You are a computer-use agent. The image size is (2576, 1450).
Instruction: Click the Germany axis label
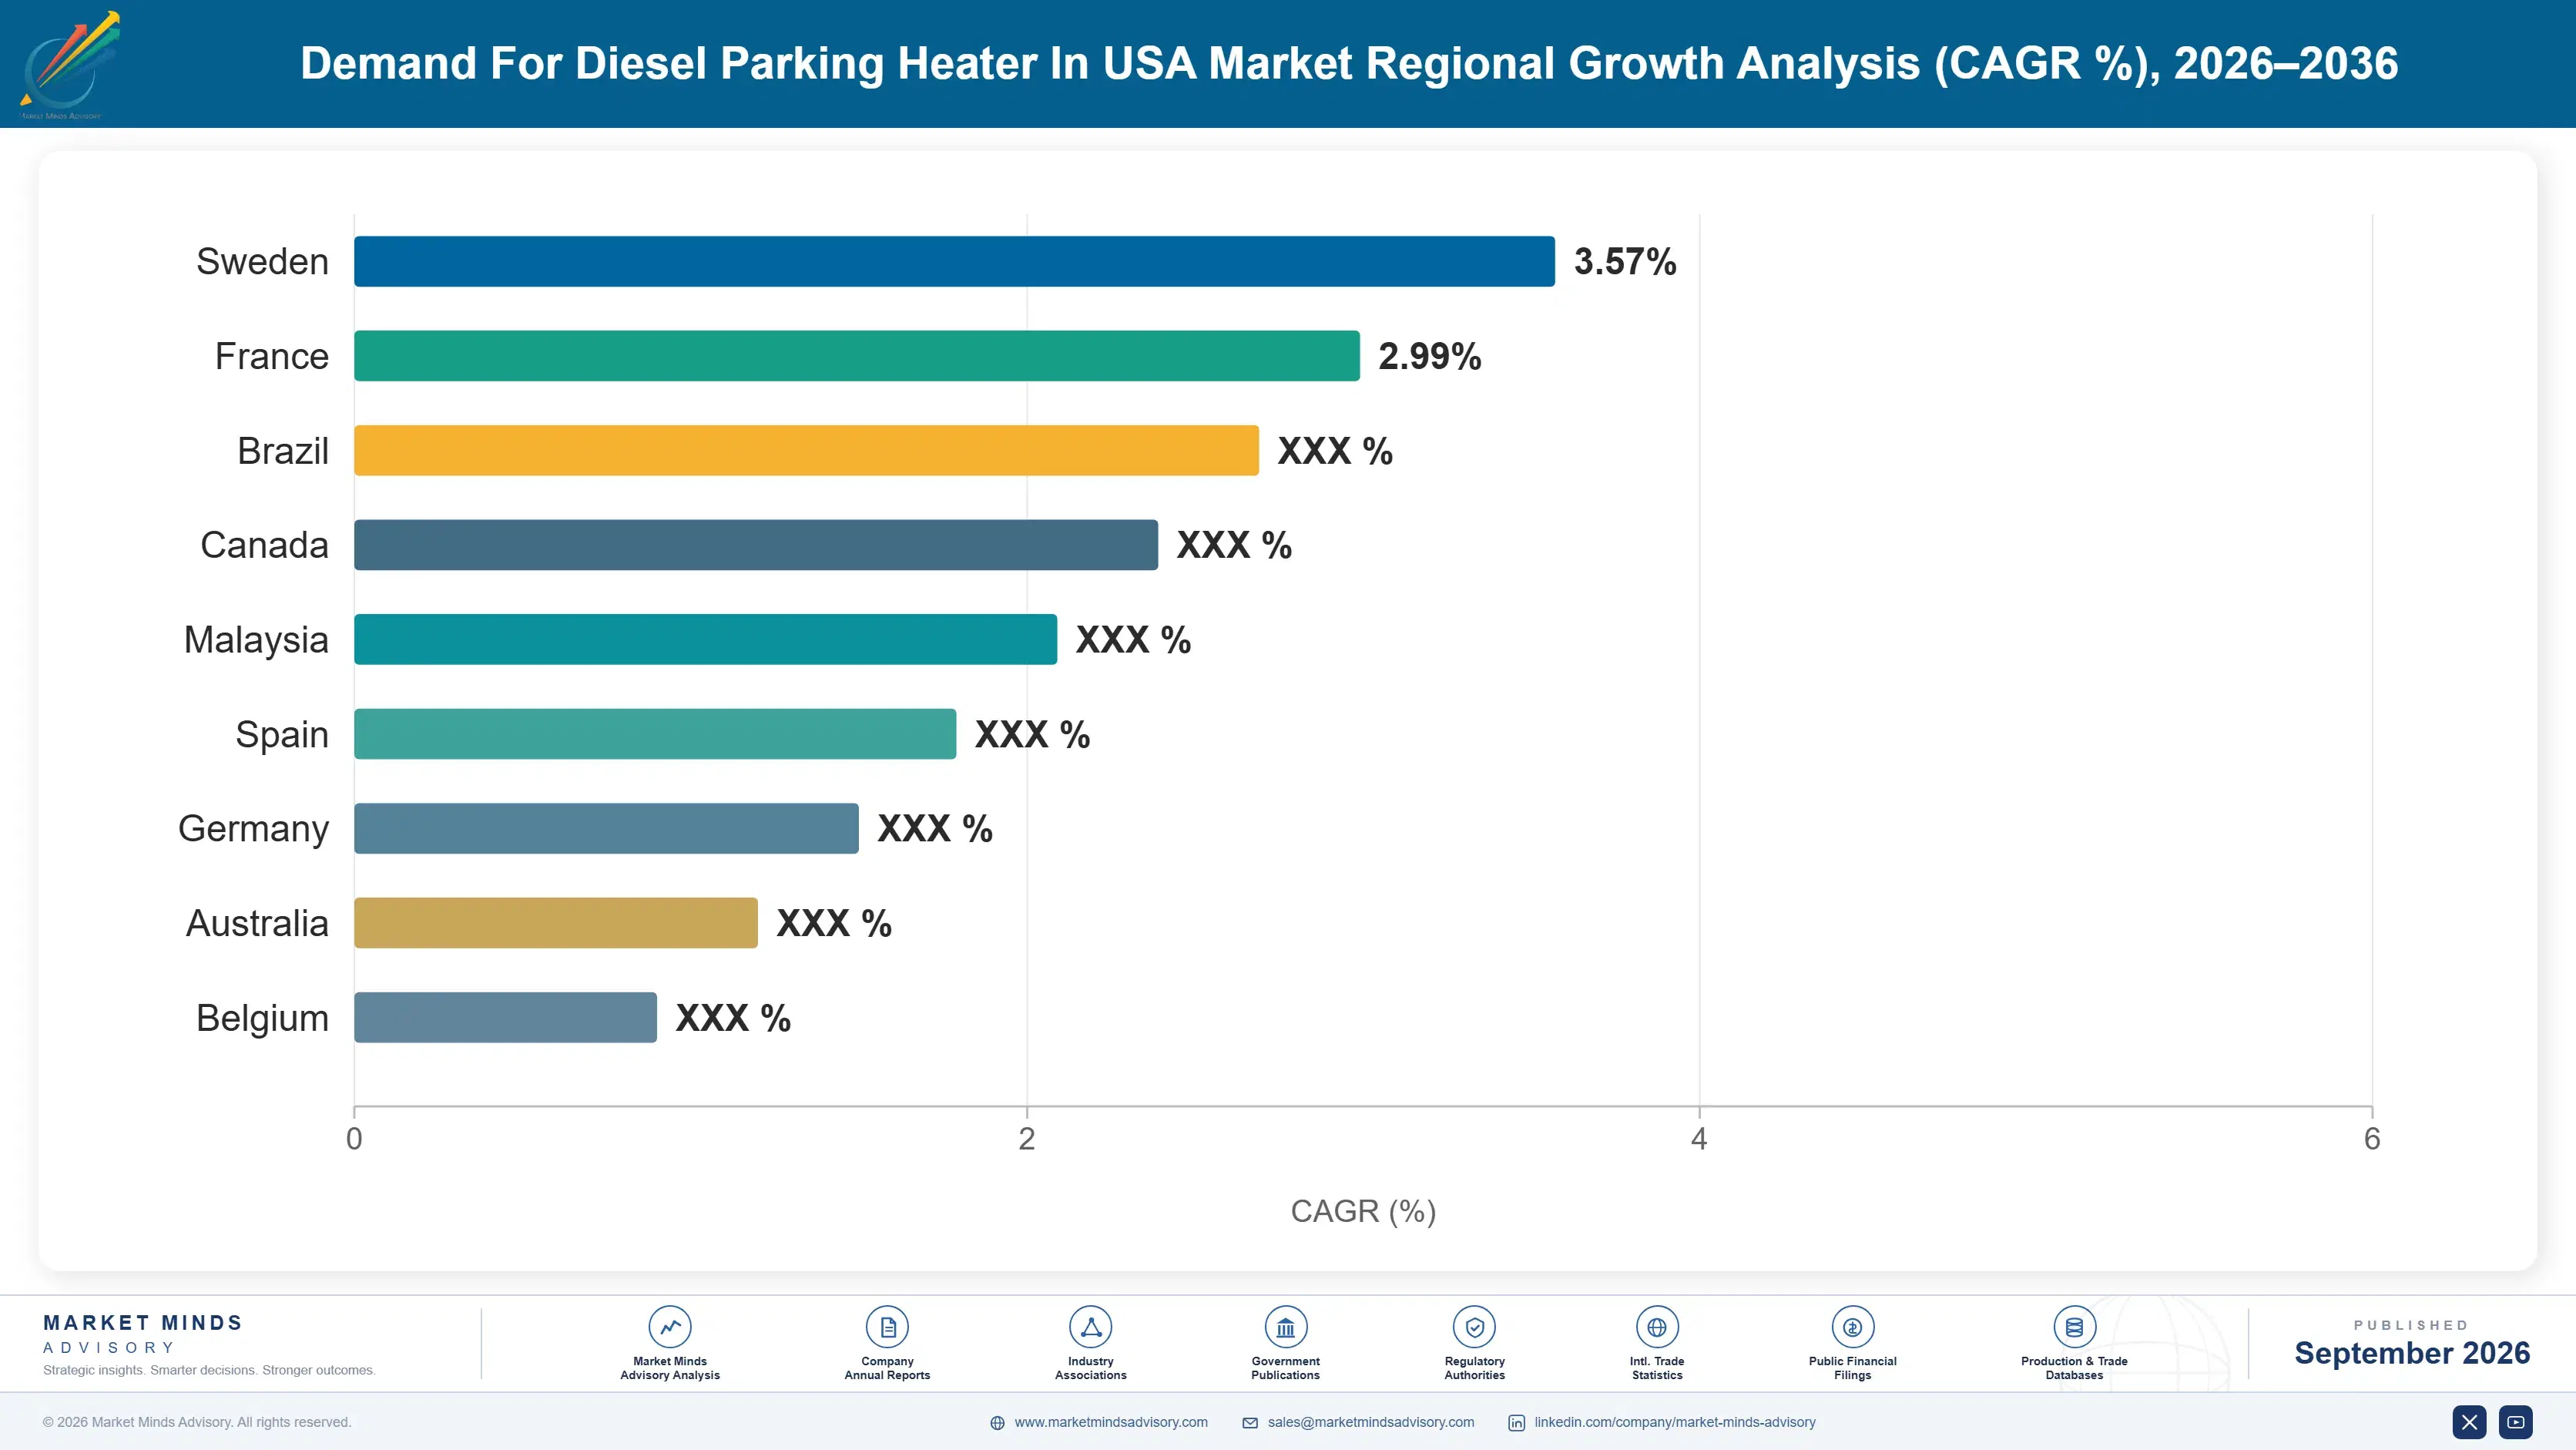253,829
